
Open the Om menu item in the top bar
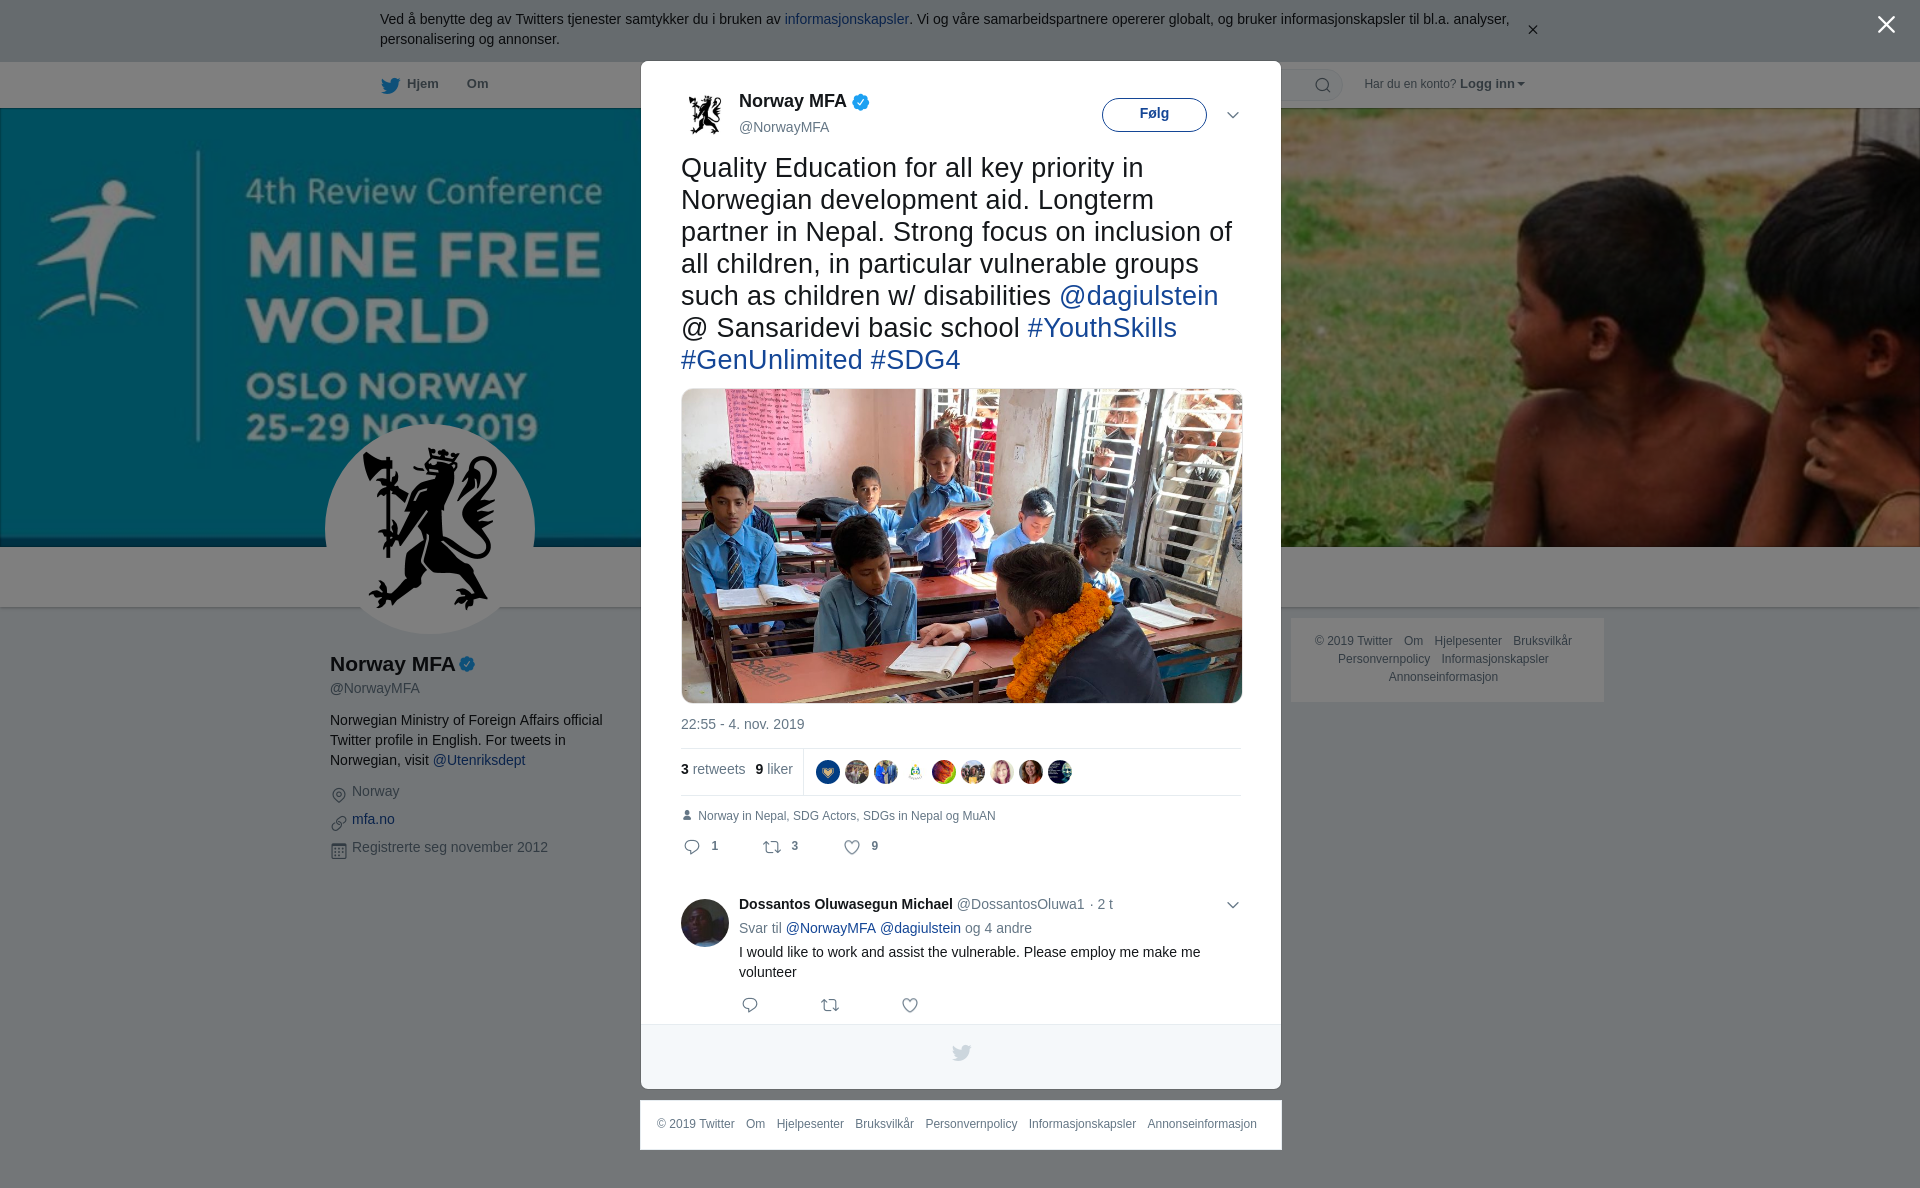click(477, 84)
